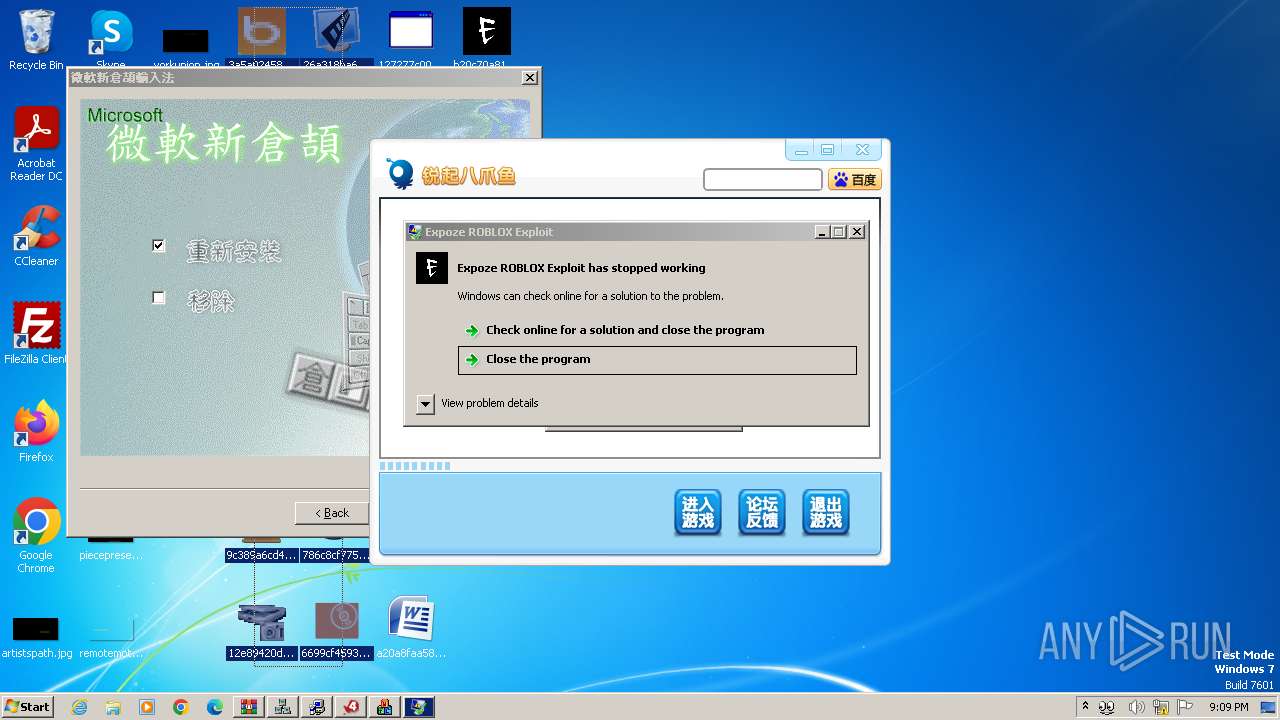Close the 微軟新倉頡輸入法 installer window
The width and height of the screenshot is (1280, 720).
coord(529,78)
